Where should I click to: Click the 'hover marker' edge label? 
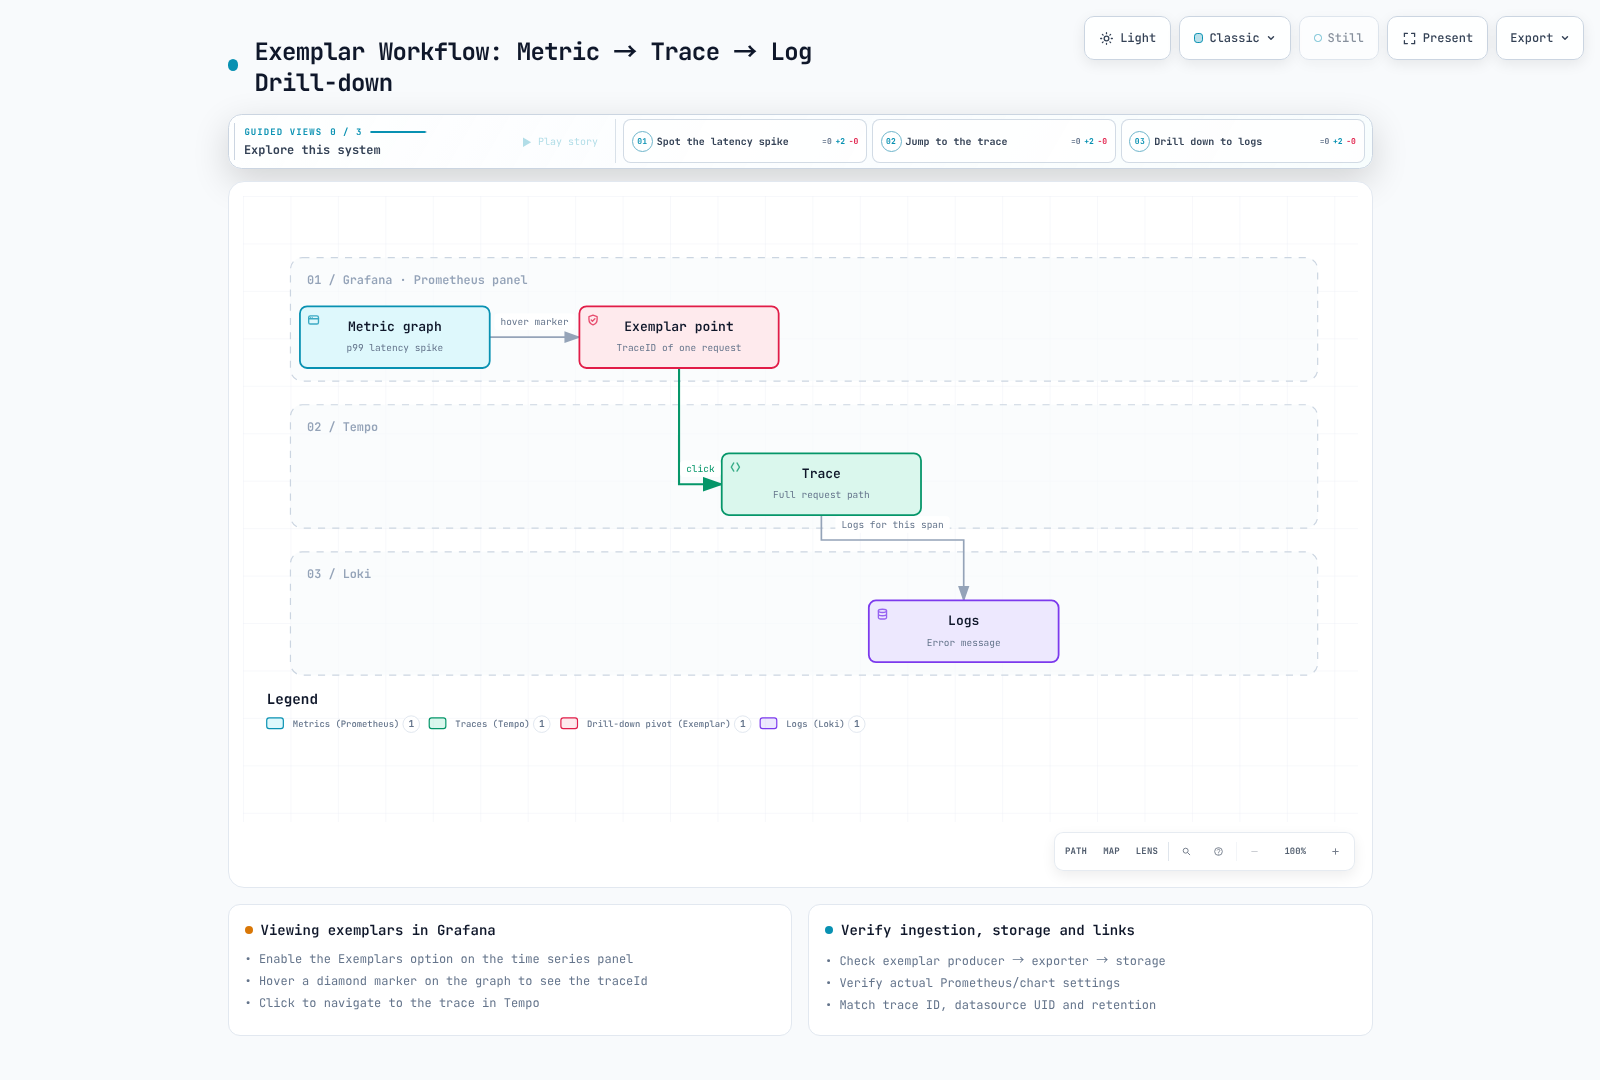pos(534,322)
